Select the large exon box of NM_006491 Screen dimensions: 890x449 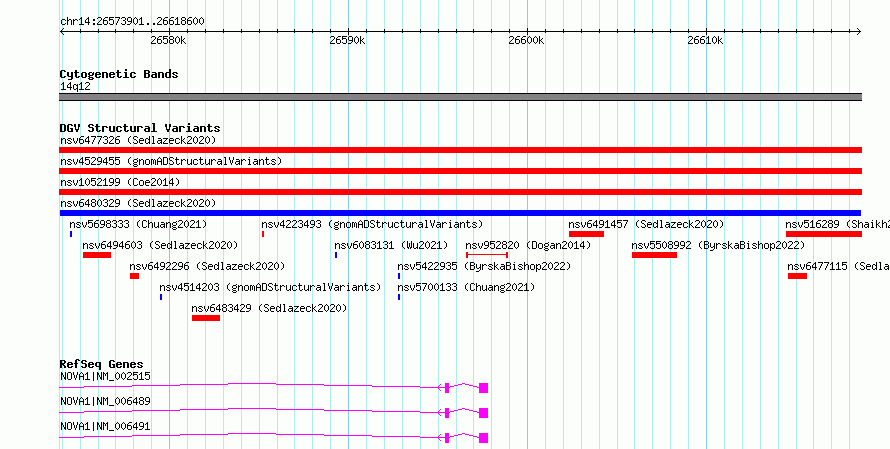coord(484,438)
